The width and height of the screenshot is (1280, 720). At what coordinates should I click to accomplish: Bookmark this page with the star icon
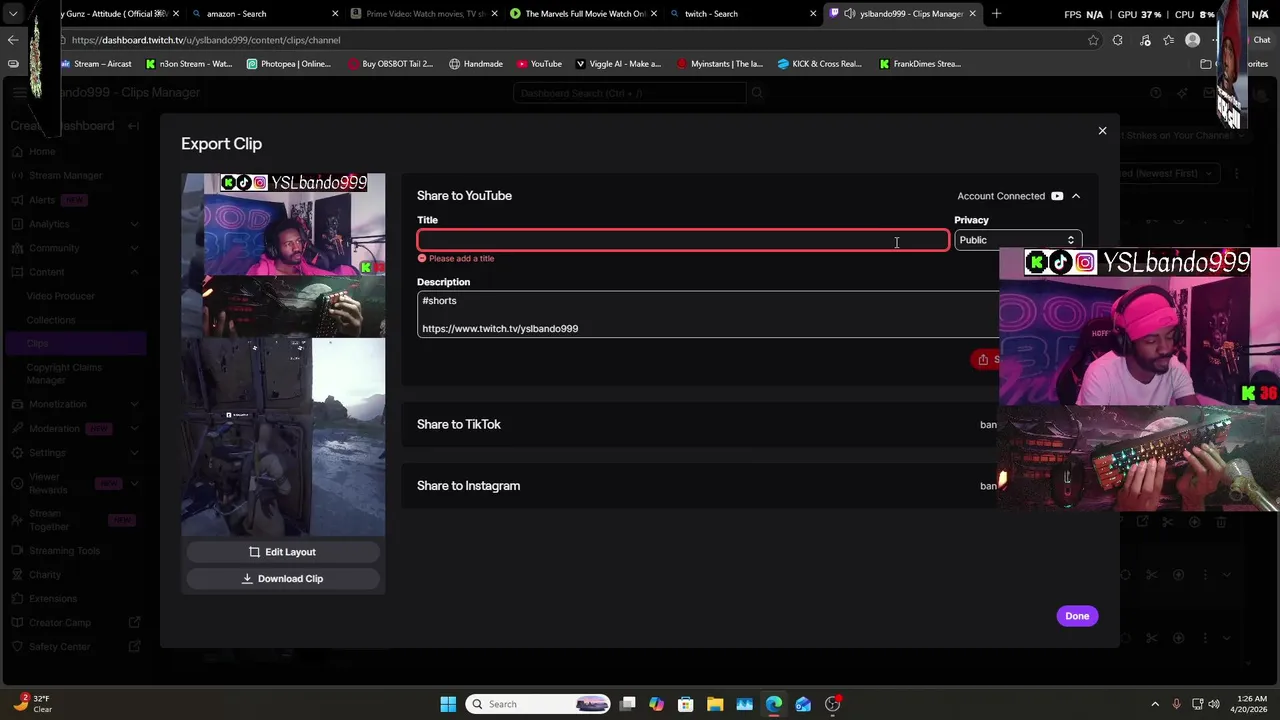[1093, 40]
